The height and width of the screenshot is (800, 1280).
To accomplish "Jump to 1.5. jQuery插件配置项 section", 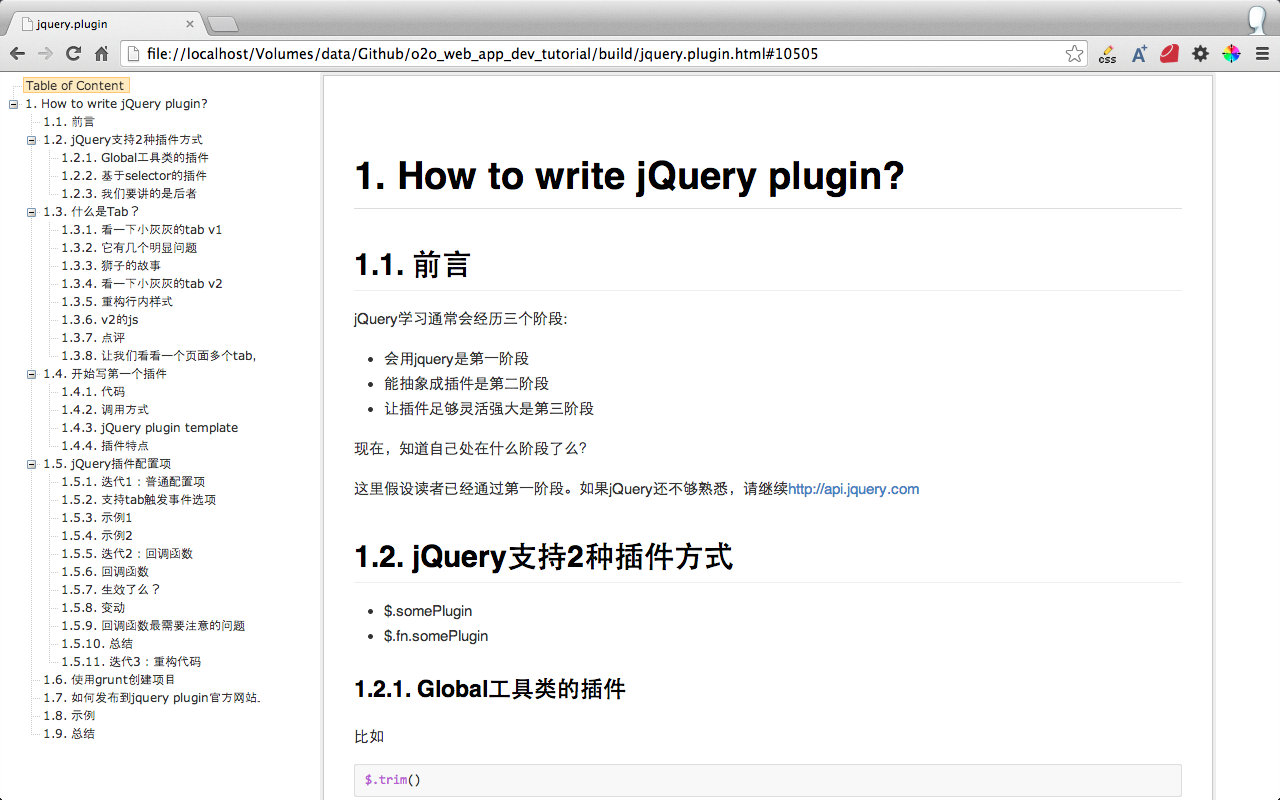I will 107,464.
